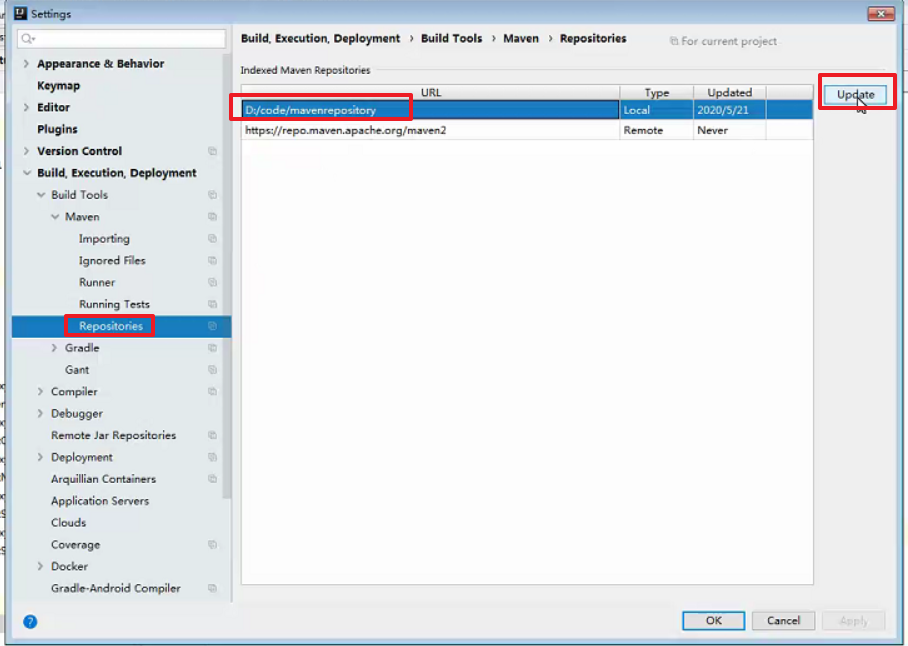Click the disabled Apply button
Image resolution: width=908 pixels, height=646 pixels.
(854, 621)
